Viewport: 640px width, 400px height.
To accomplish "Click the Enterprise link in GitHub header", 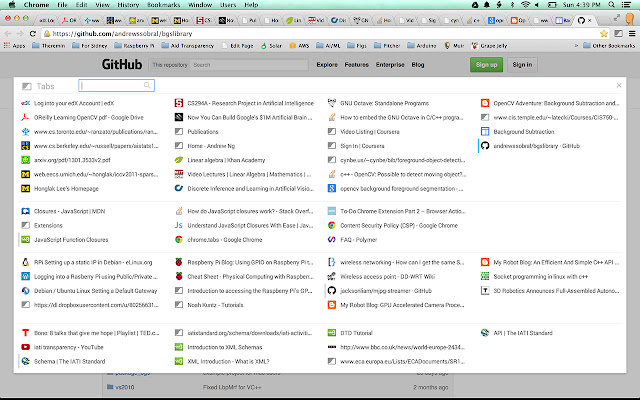I will [x=390, y=64].
